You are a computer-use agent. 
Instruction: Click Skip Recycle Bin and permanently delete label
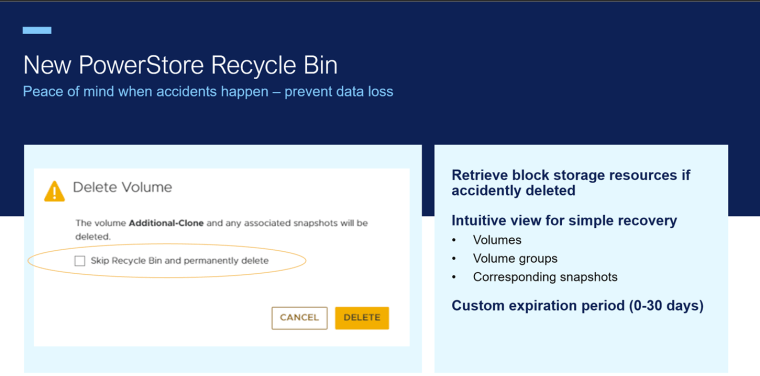coord(179,261)
